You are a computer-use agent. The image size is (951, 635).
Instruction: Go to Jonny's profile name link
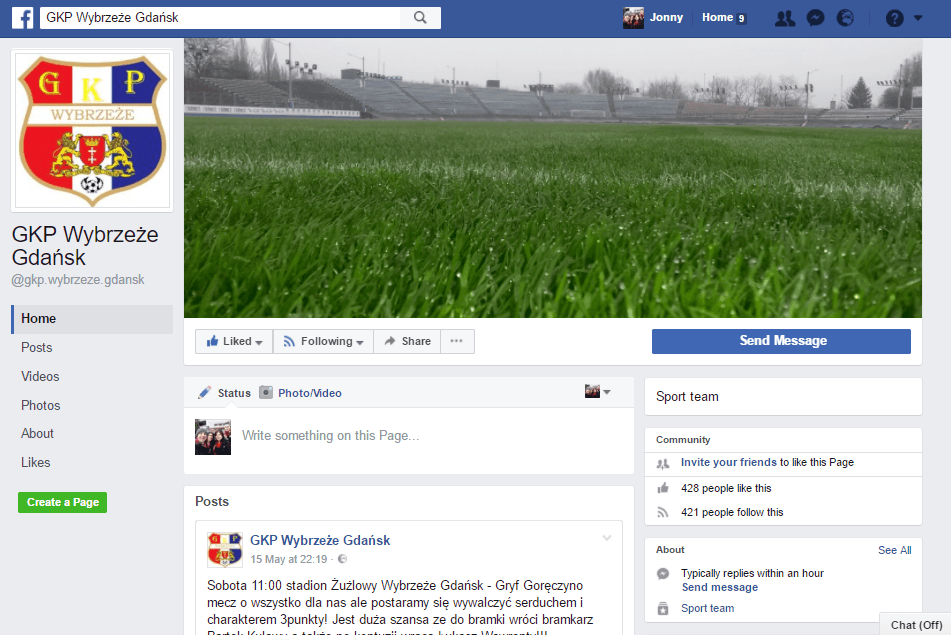point(666,18)
